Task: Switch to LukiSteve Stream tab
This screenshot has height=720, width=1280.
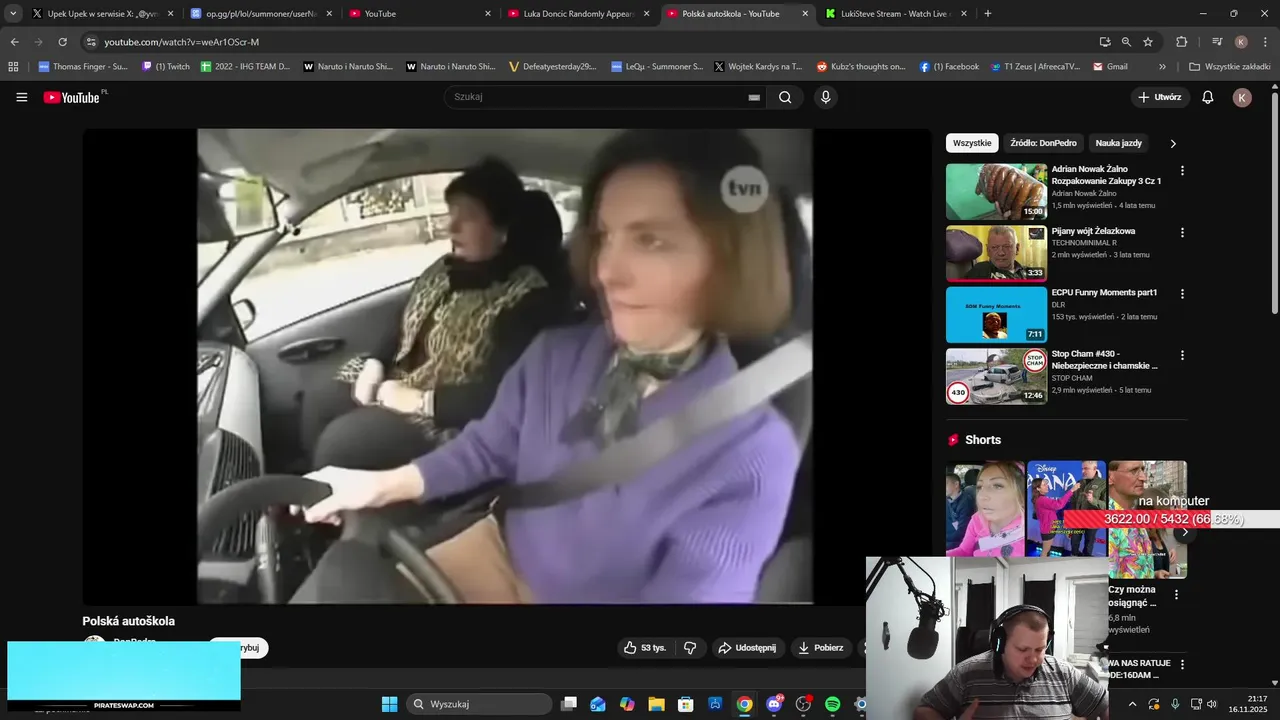Action: coord(897,14)
